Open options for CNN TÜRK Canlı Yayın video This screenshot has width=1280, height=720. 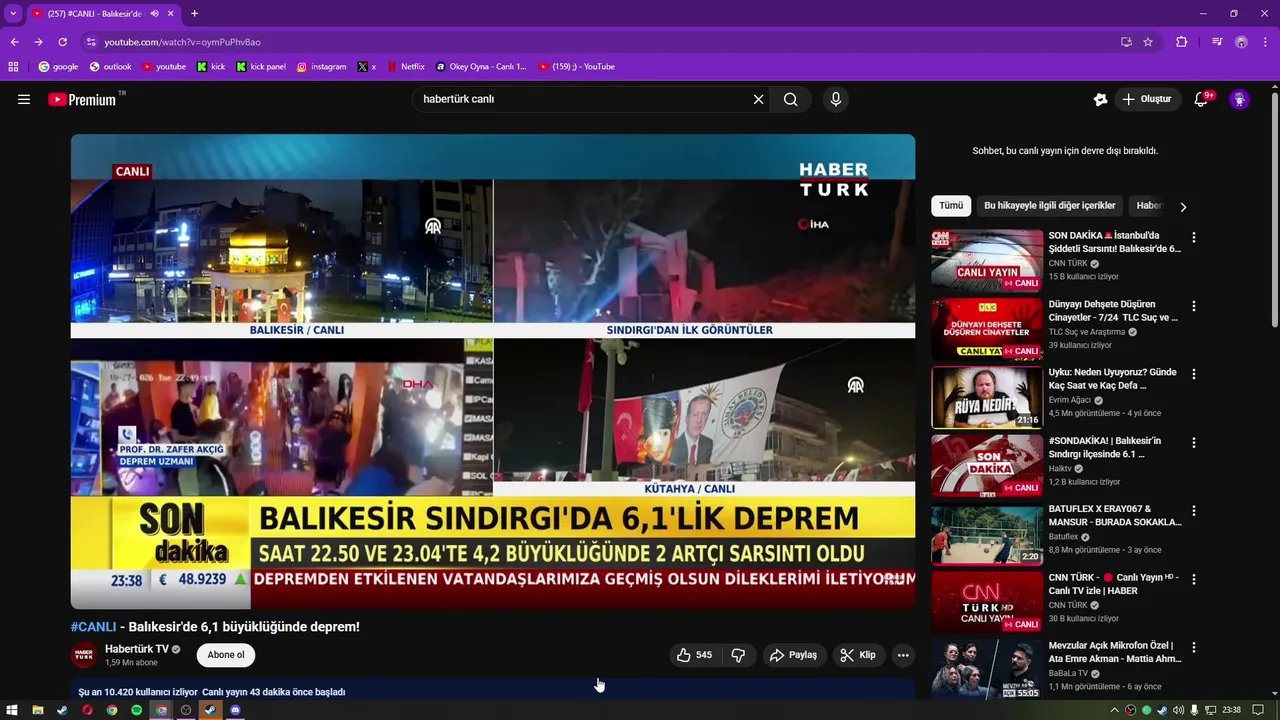(x=1193, y=579)
